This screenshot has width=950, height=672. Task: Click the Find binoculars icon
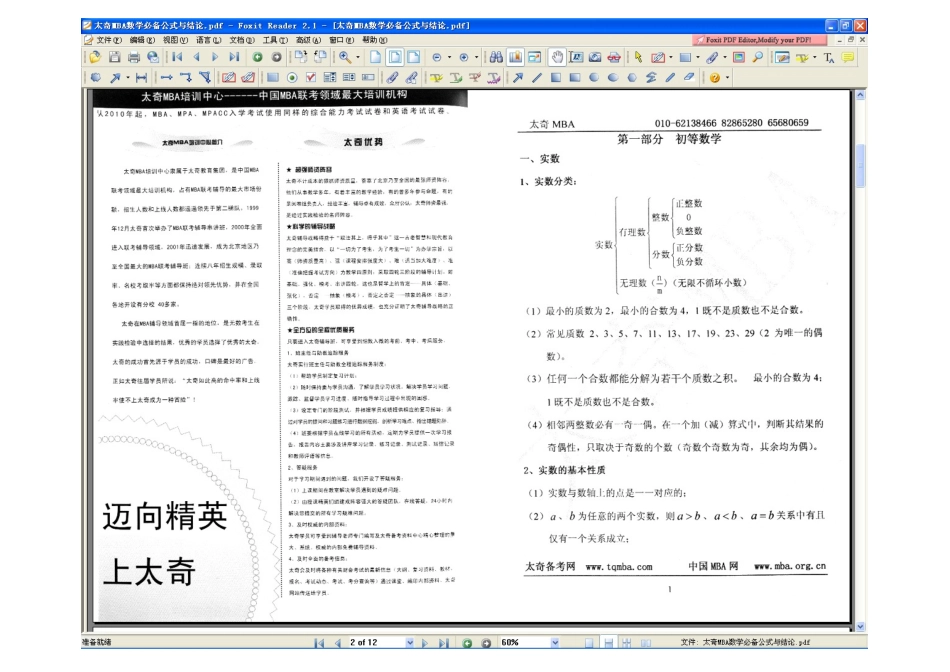496,57
